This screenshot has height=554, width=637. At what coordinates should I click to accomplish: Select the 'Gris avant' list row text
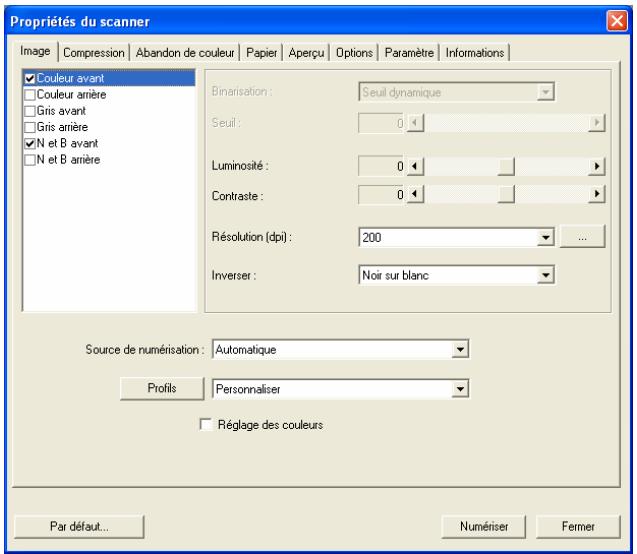click(61, 111)
